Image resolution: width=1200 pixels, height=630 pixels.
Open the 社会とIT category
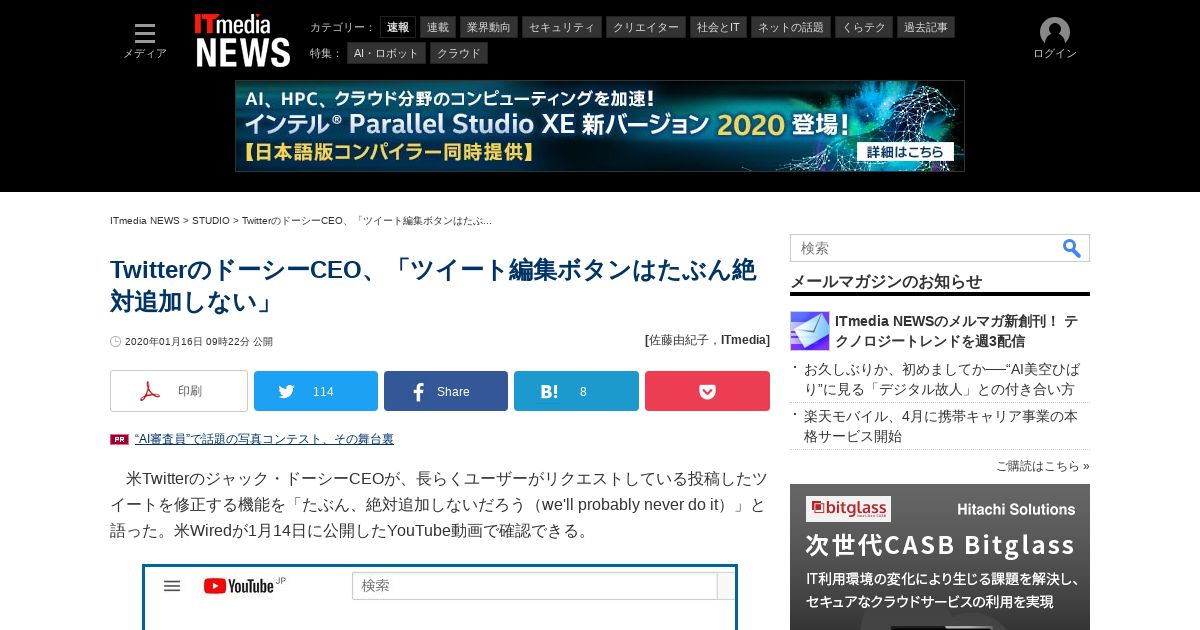719,27
